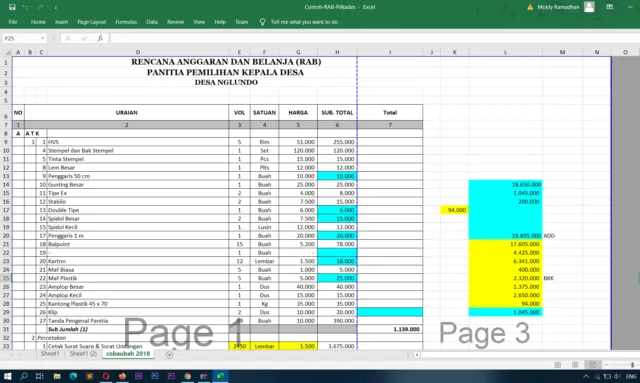Switch to the Insert ribbon tab

62,22
